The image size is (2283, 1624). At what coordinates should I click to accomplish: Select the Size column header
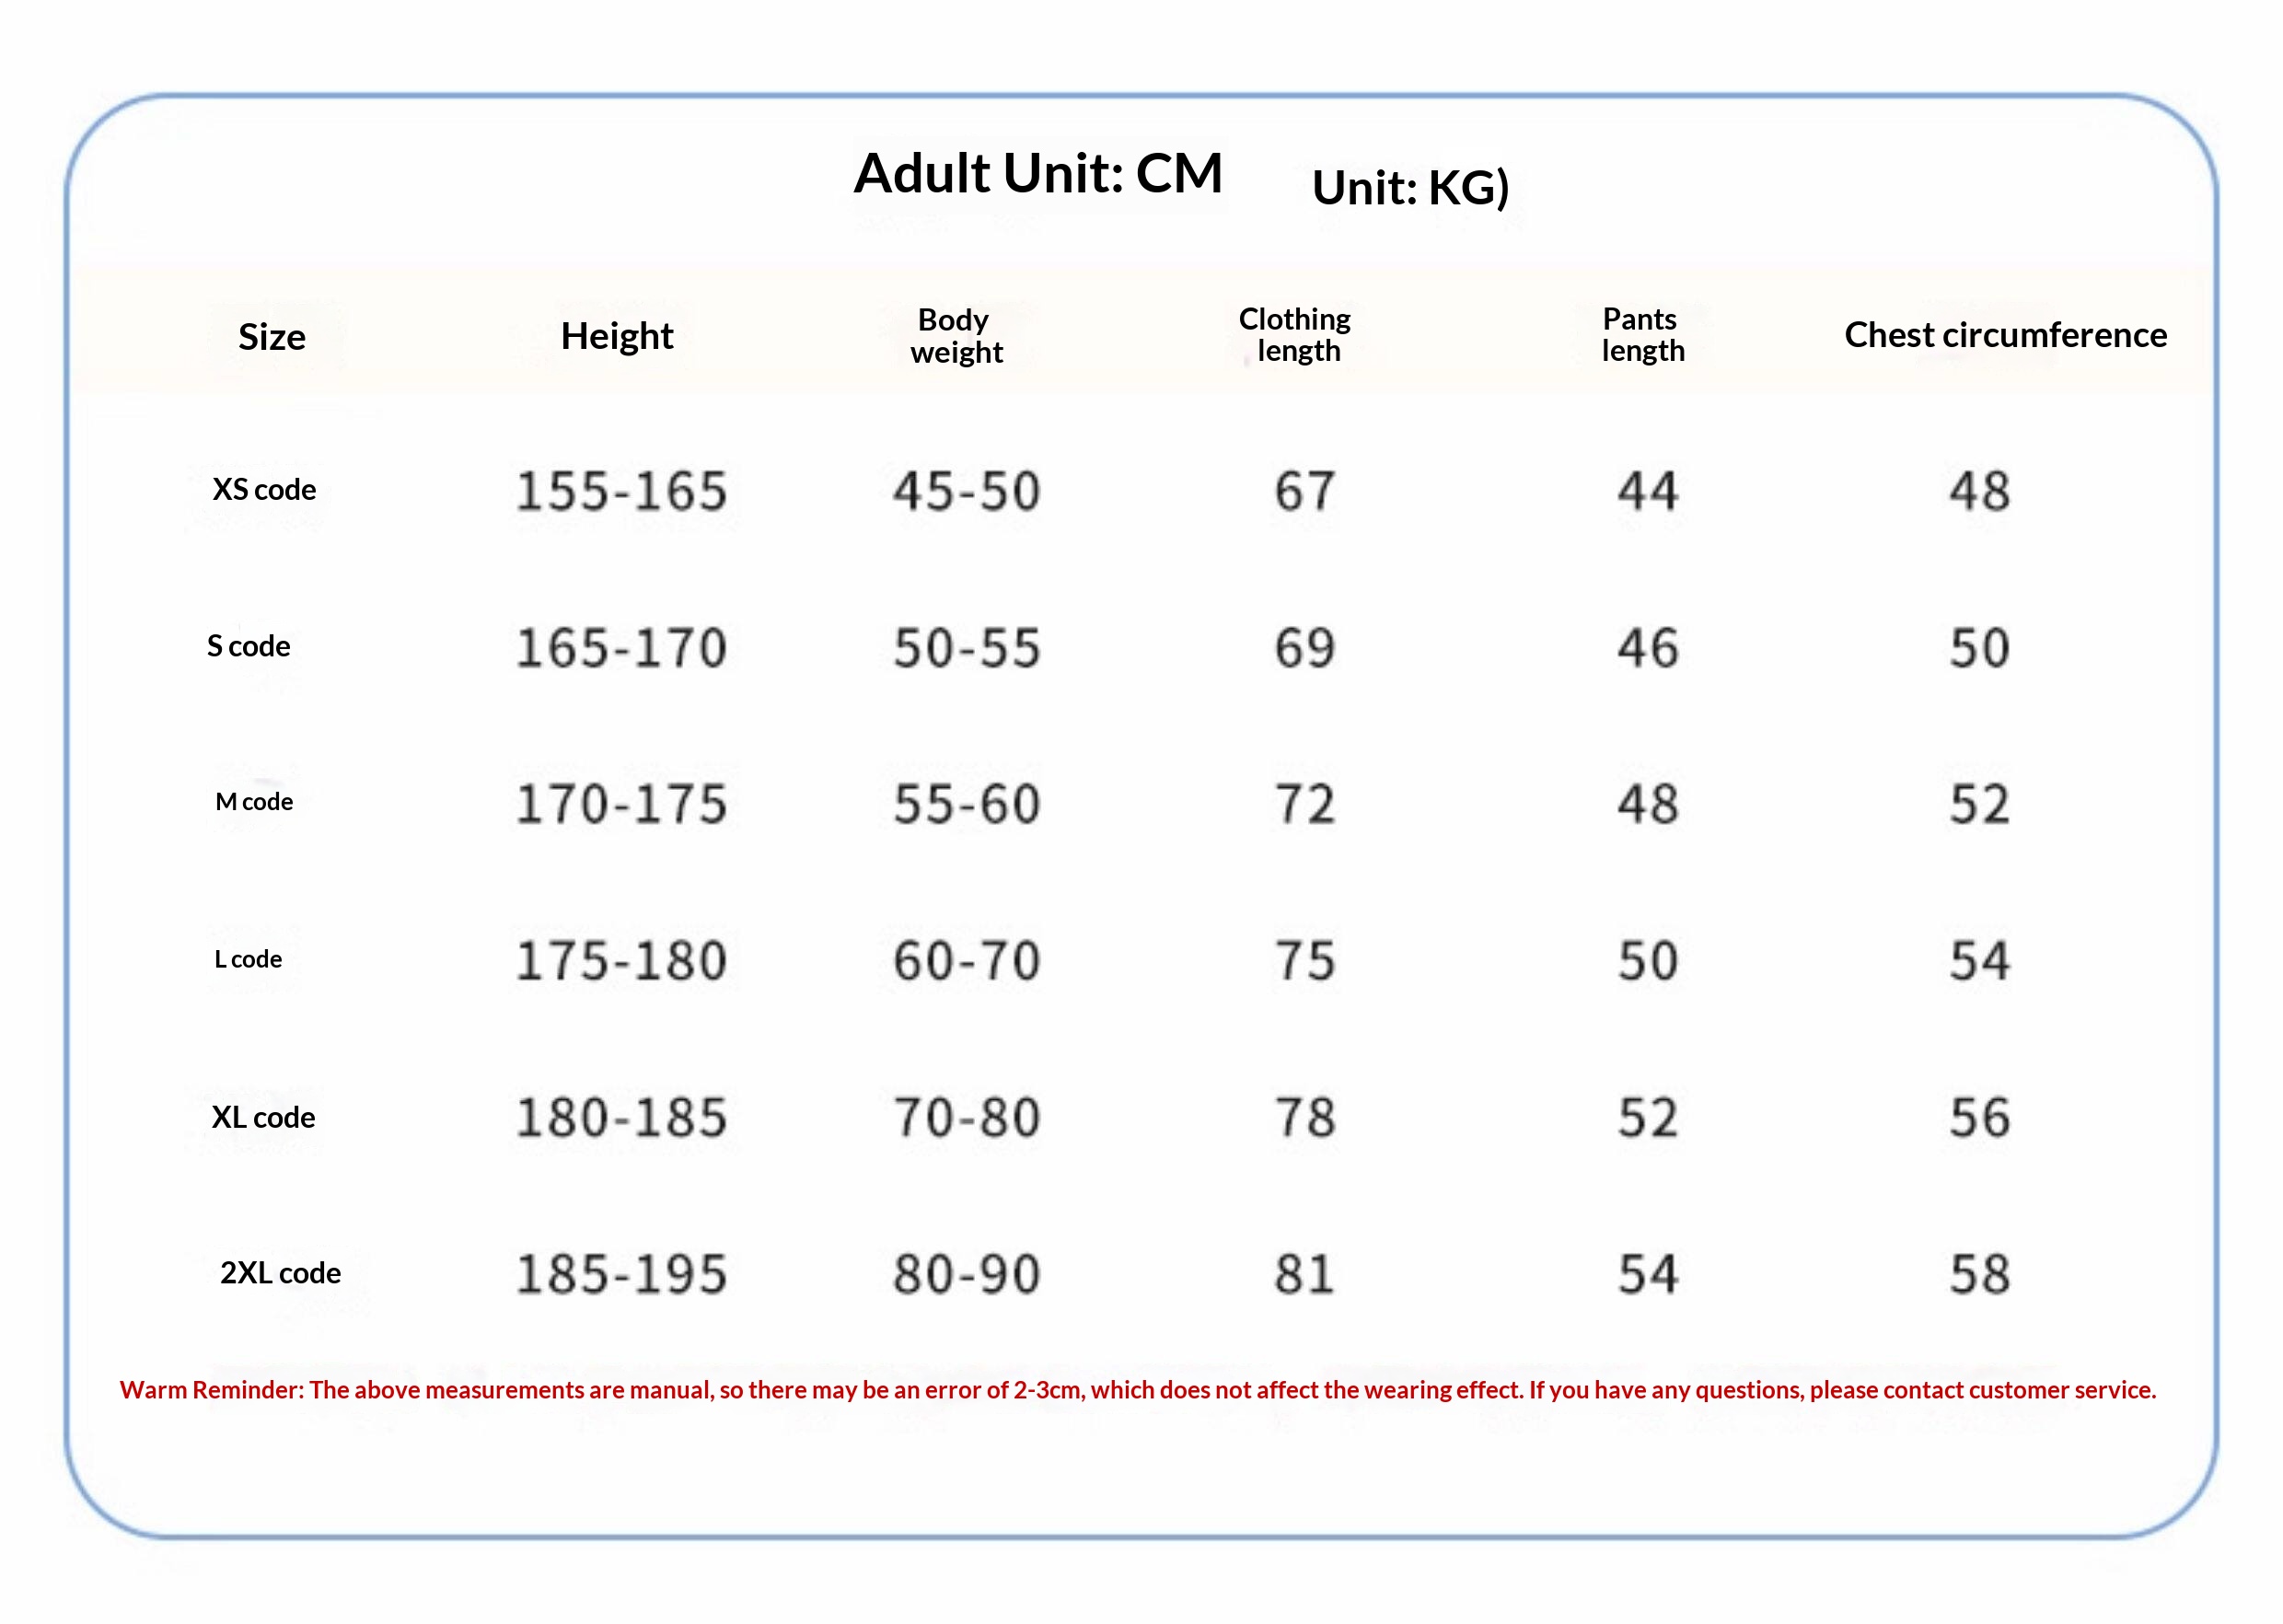[x=271, y=337]
